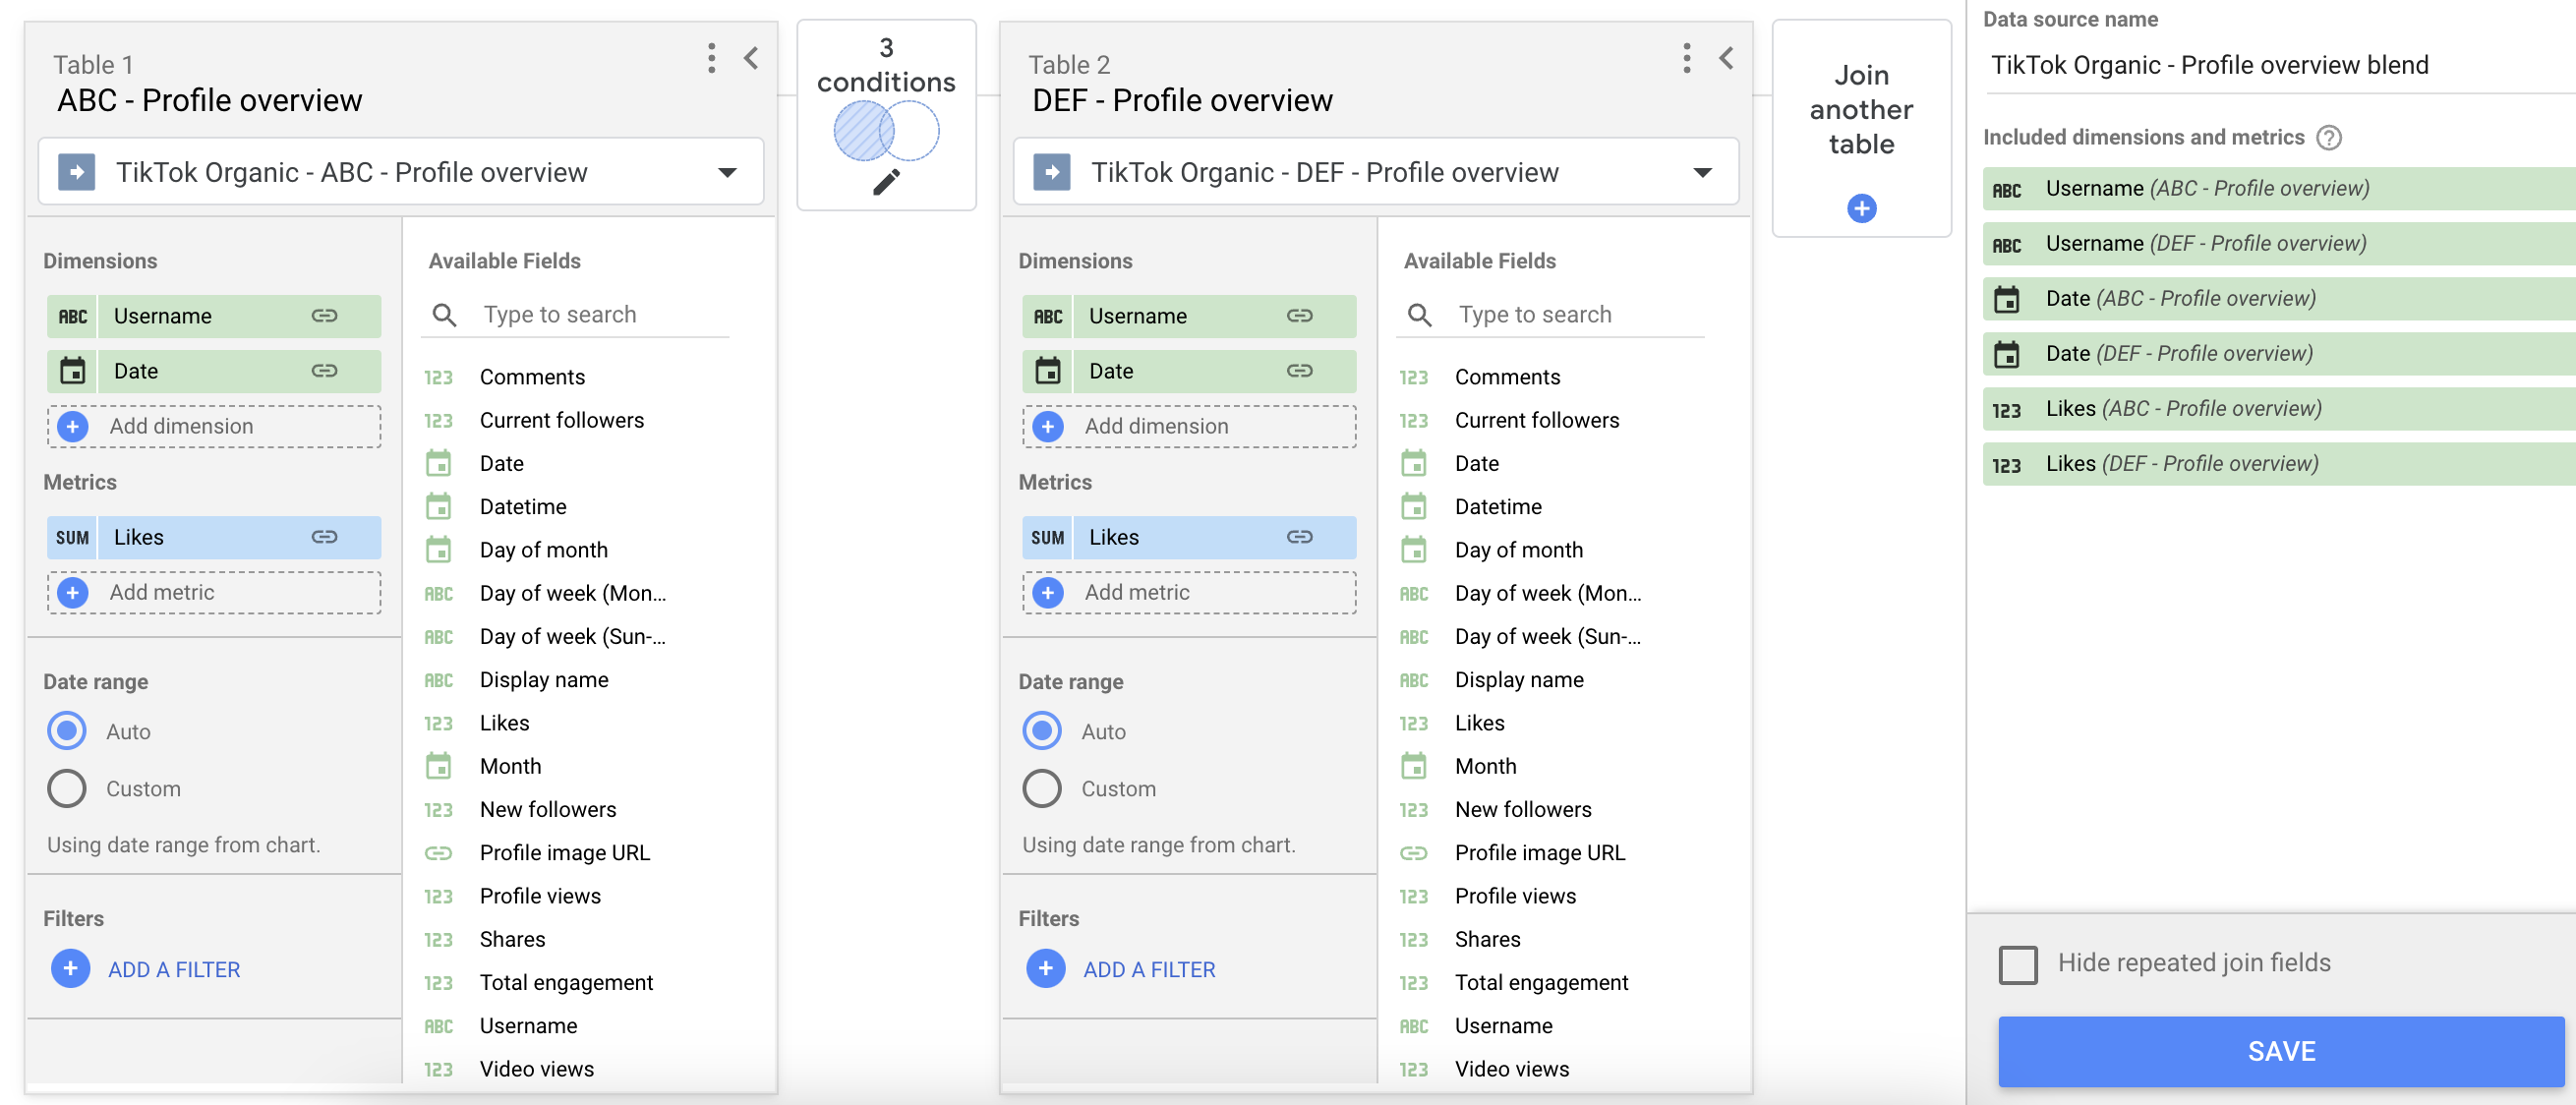Click link icon on Table 1 Likes metric
The height and width of the screenshot is (1105, 2576).
point(324,537)
